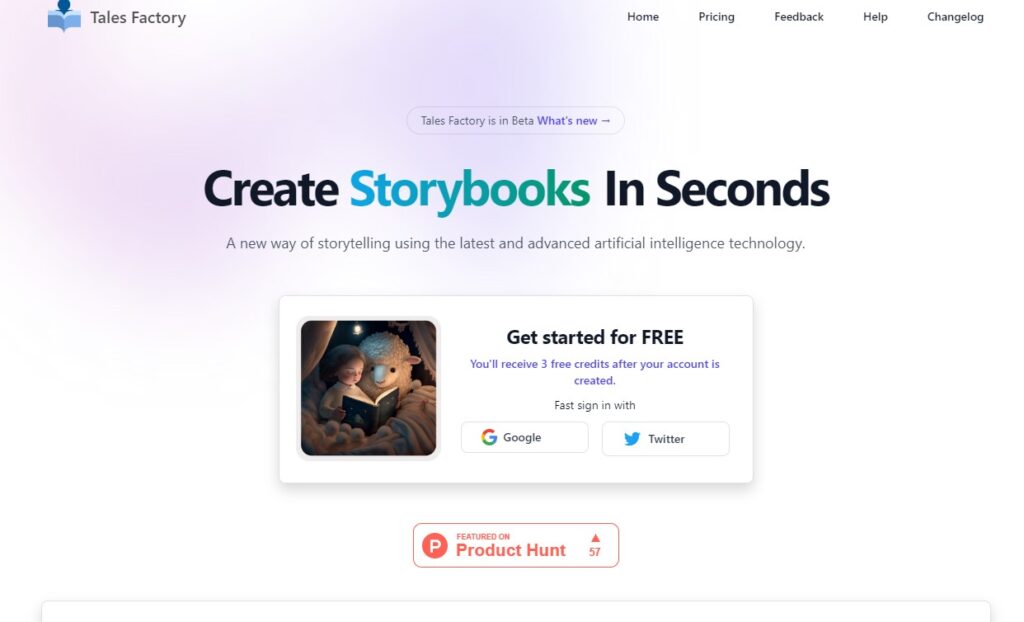
Task: Click the Tales Factory brand name
Action: (138, 18)
